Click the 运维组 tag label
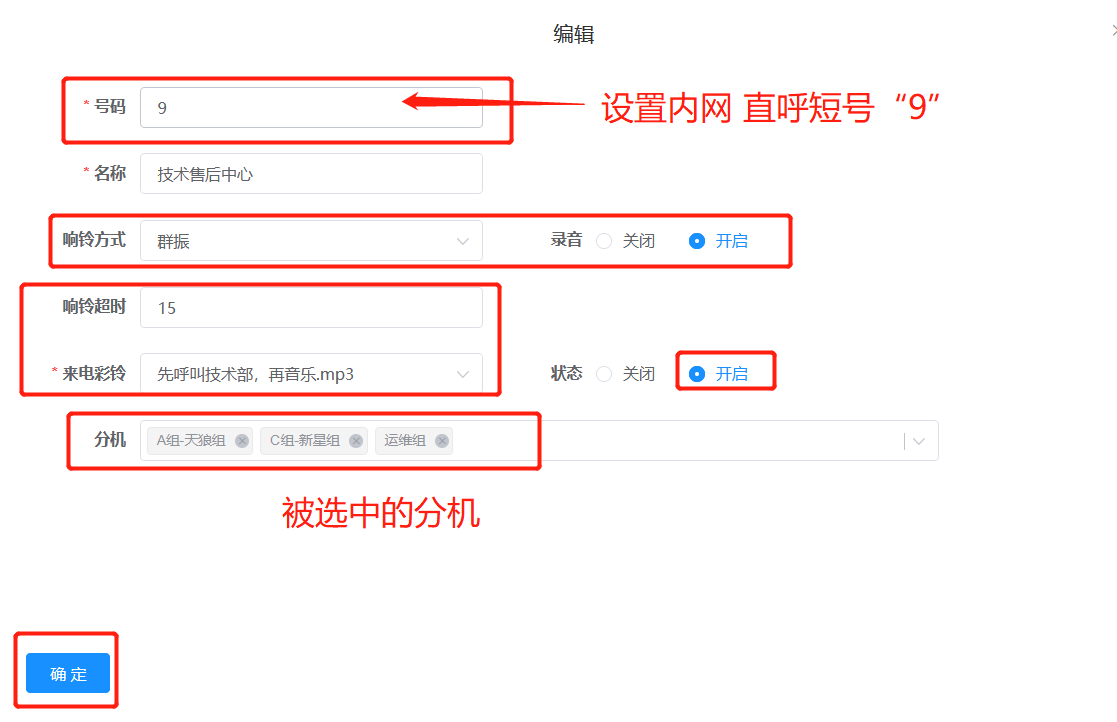Viewport: 1117px width, 722px height. [405, 441]
